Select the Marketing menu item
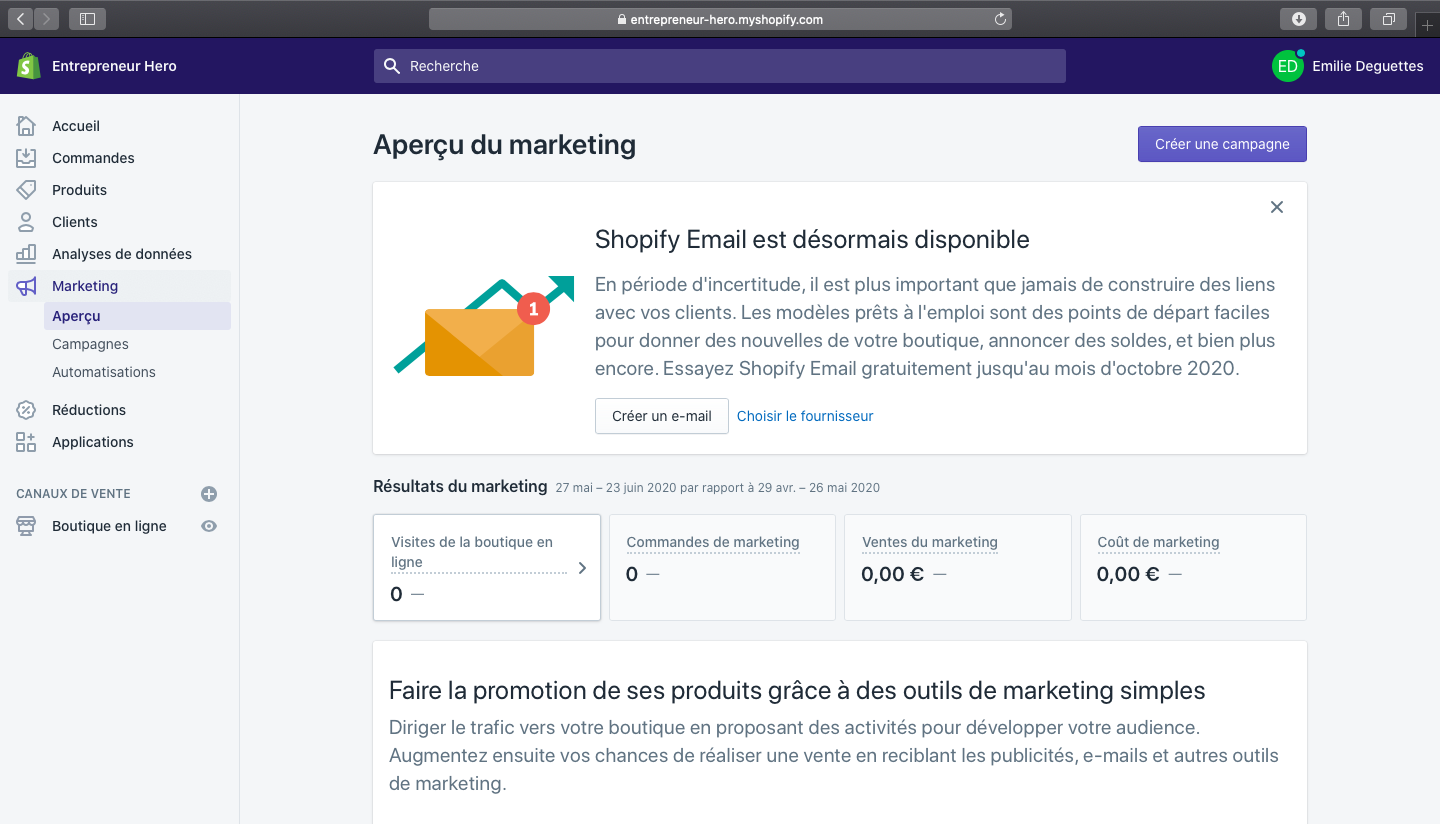 [x=119, y=286]
